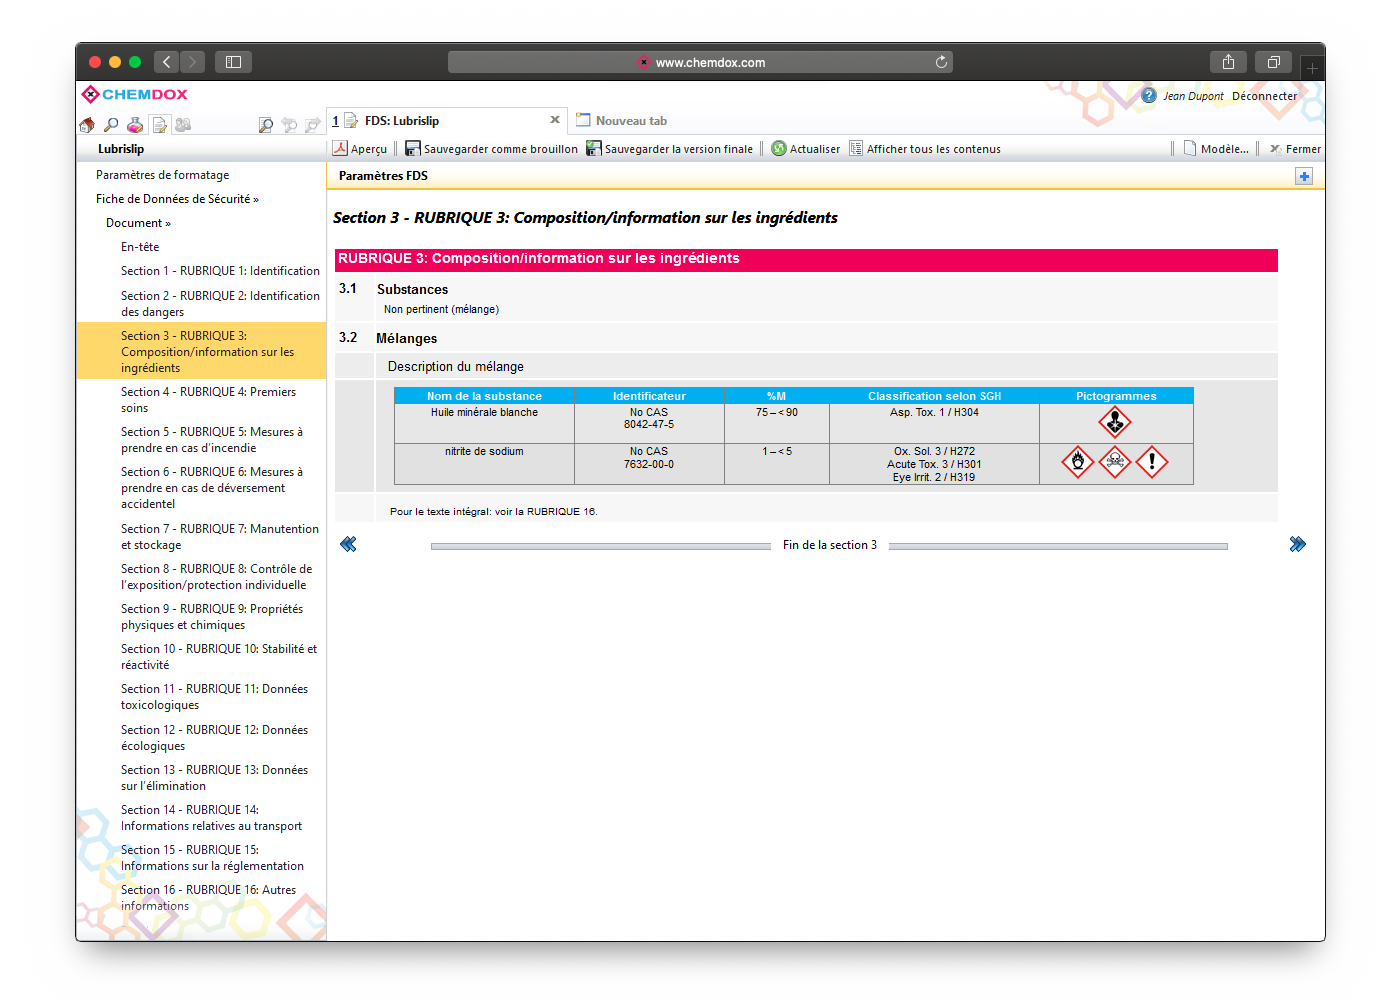Click the users group icon
1400x1000 pixels.
183,125
